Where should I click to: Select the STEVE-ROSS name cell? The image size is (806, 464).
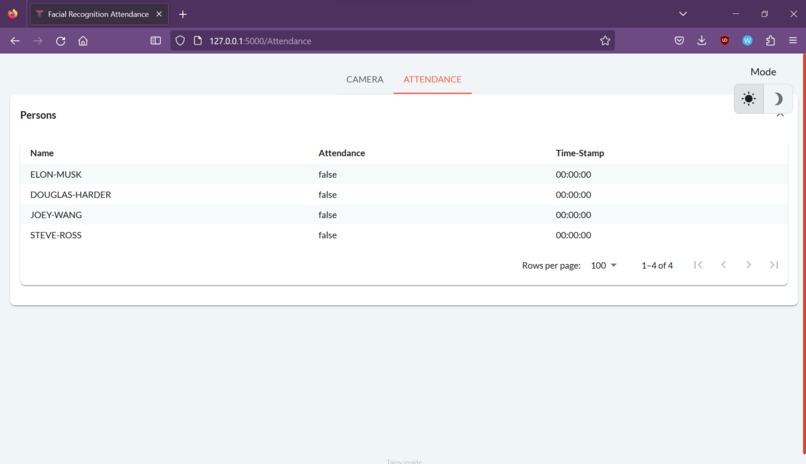pos(56,235)
